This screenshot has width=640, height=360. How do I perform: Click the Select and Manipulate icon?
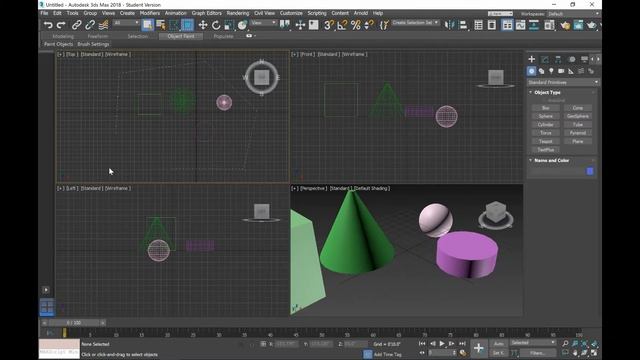(300, 25)
